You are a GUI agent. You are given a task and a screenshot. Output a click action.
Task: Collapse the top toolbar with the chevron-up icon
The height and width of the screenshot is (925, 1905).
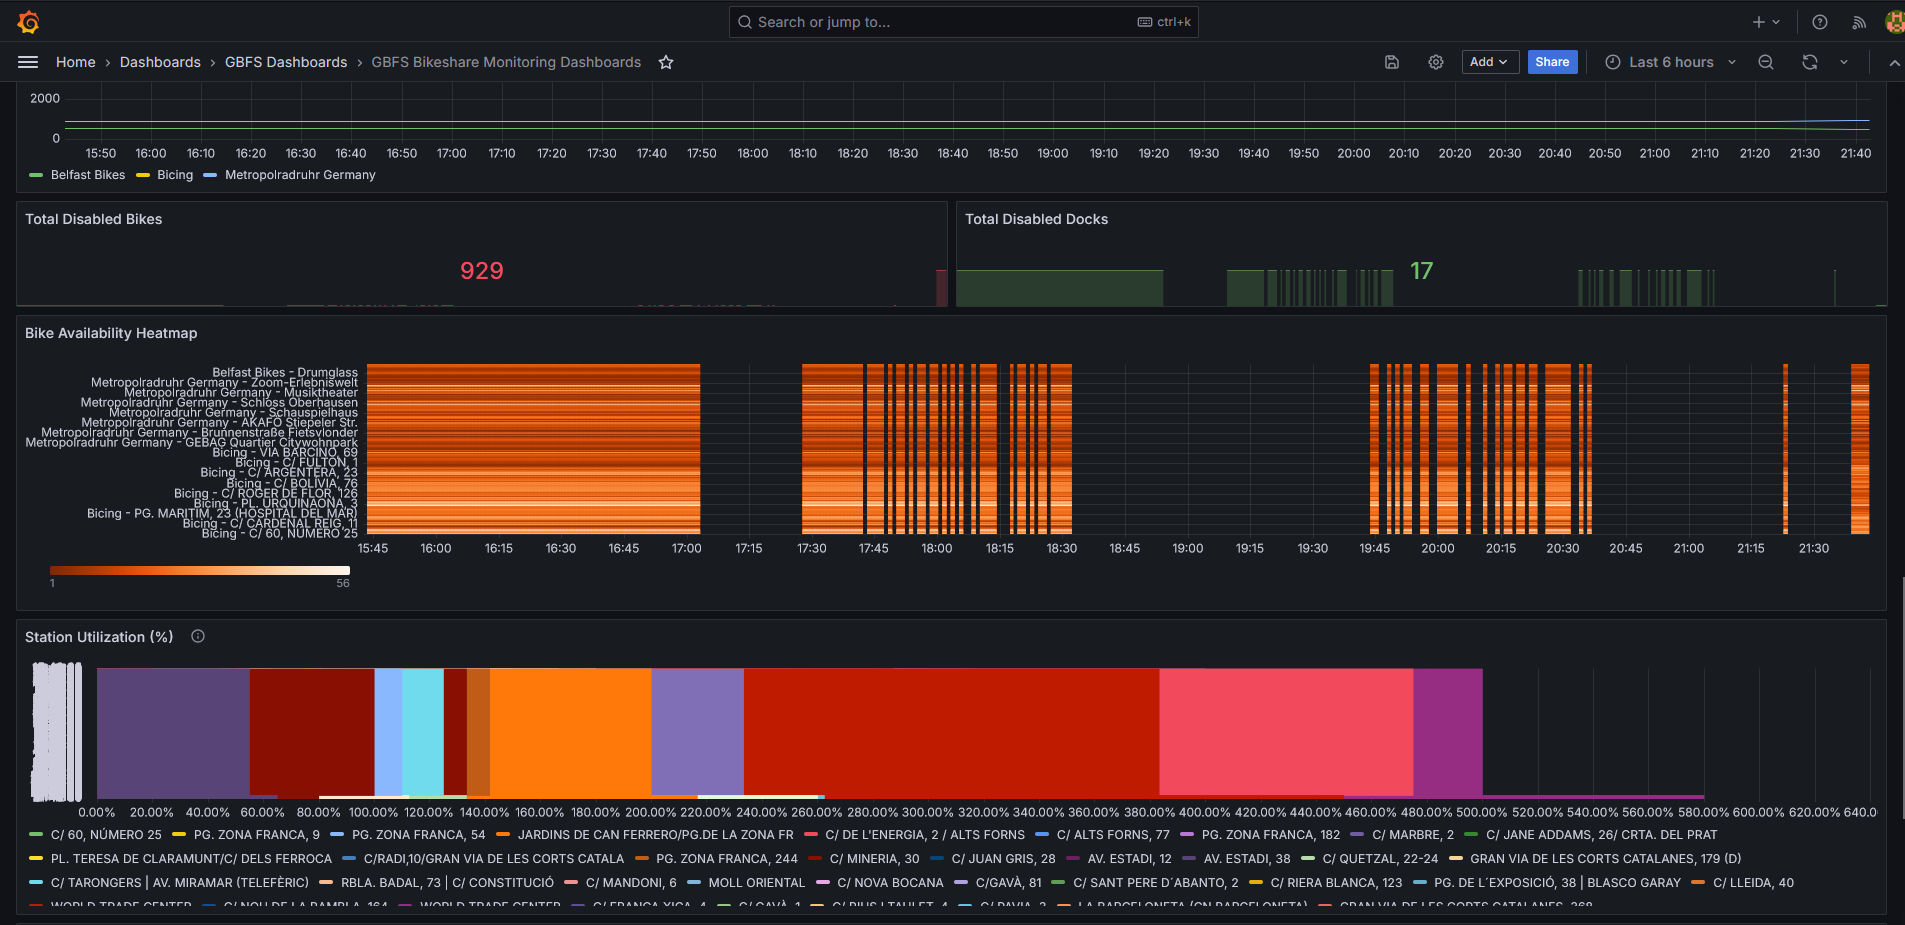(1894, 62)
